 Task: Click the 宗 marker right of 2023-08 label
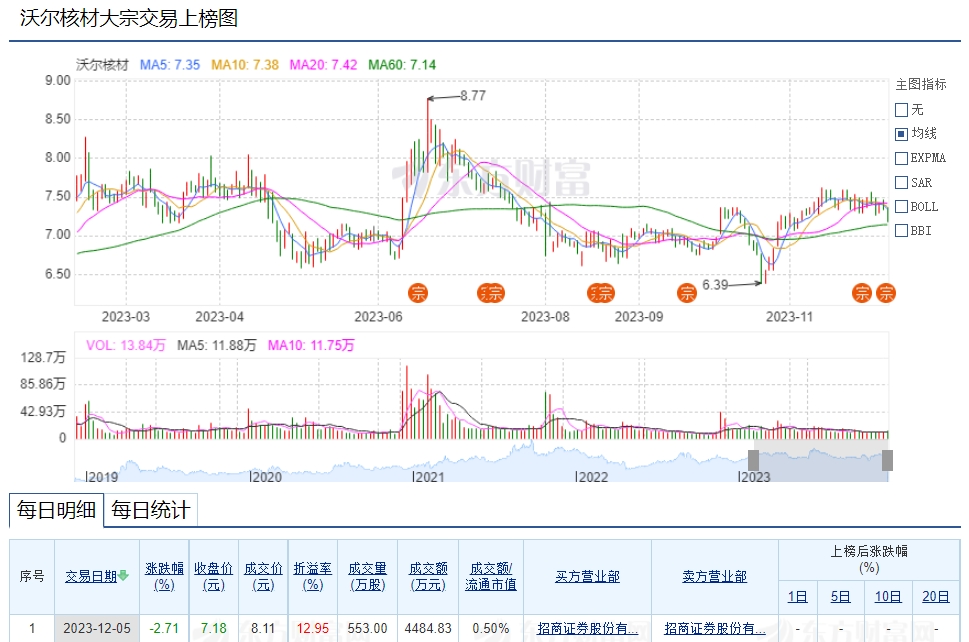pos(600,293)
